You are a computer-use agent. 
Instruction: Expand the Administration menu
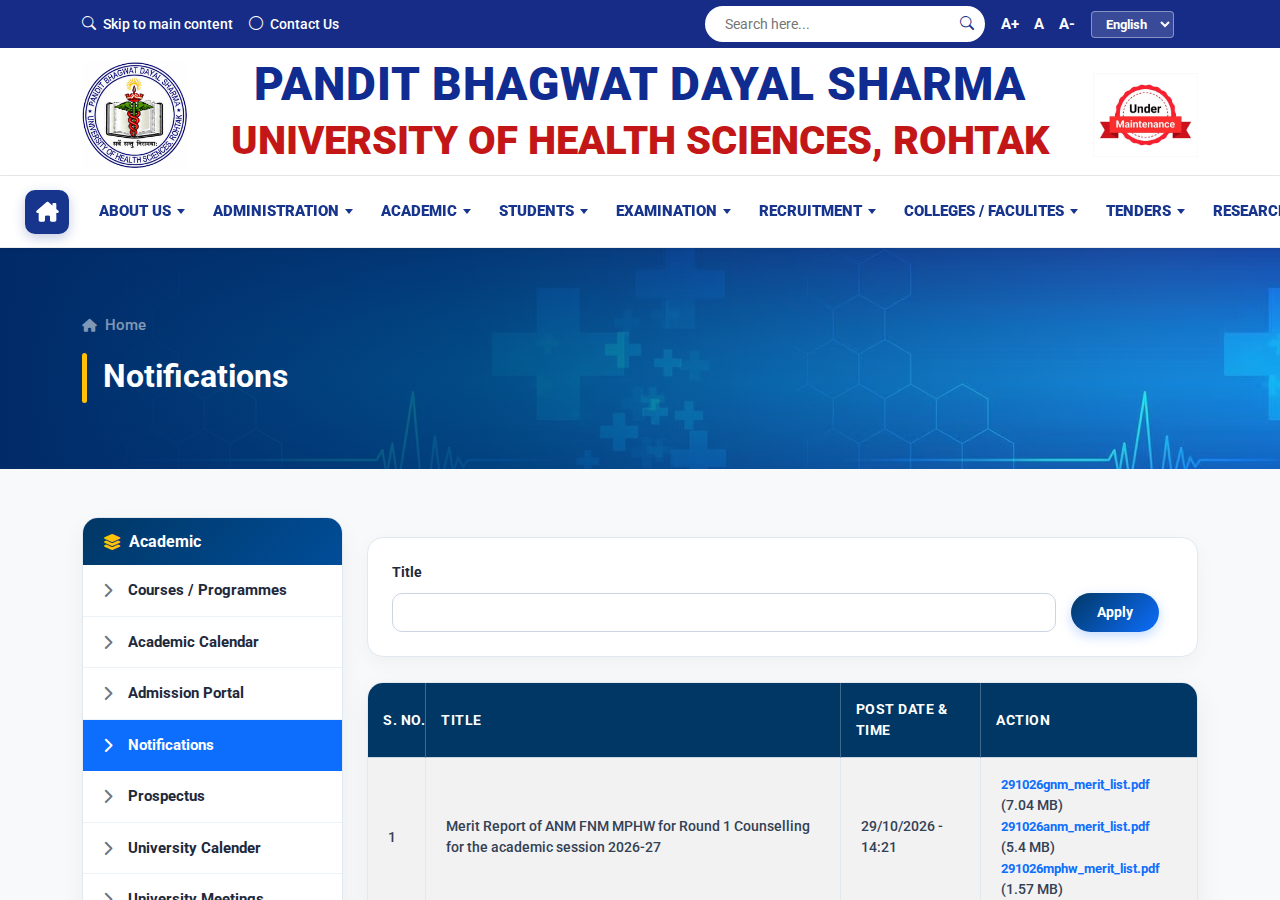pyautogui.click(x=283, y=211)
